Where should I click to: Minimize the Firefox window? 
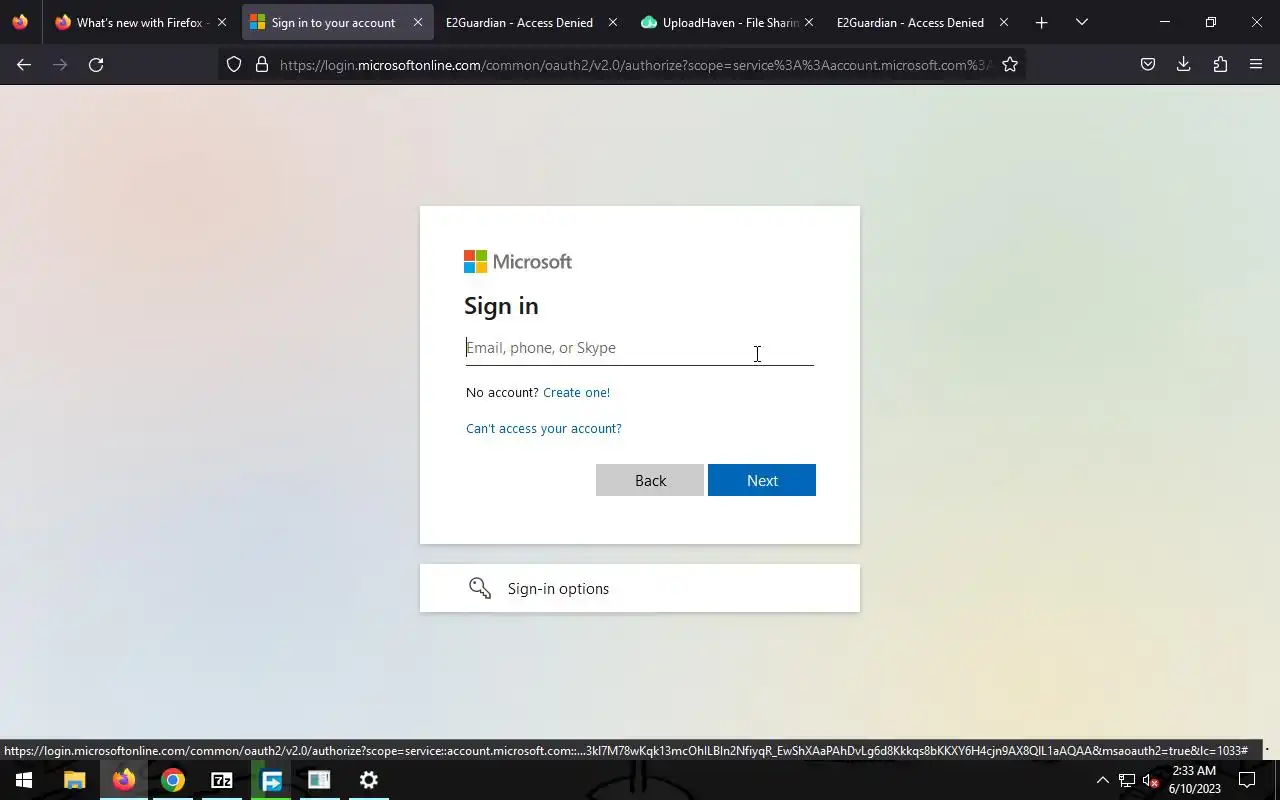1165,22
